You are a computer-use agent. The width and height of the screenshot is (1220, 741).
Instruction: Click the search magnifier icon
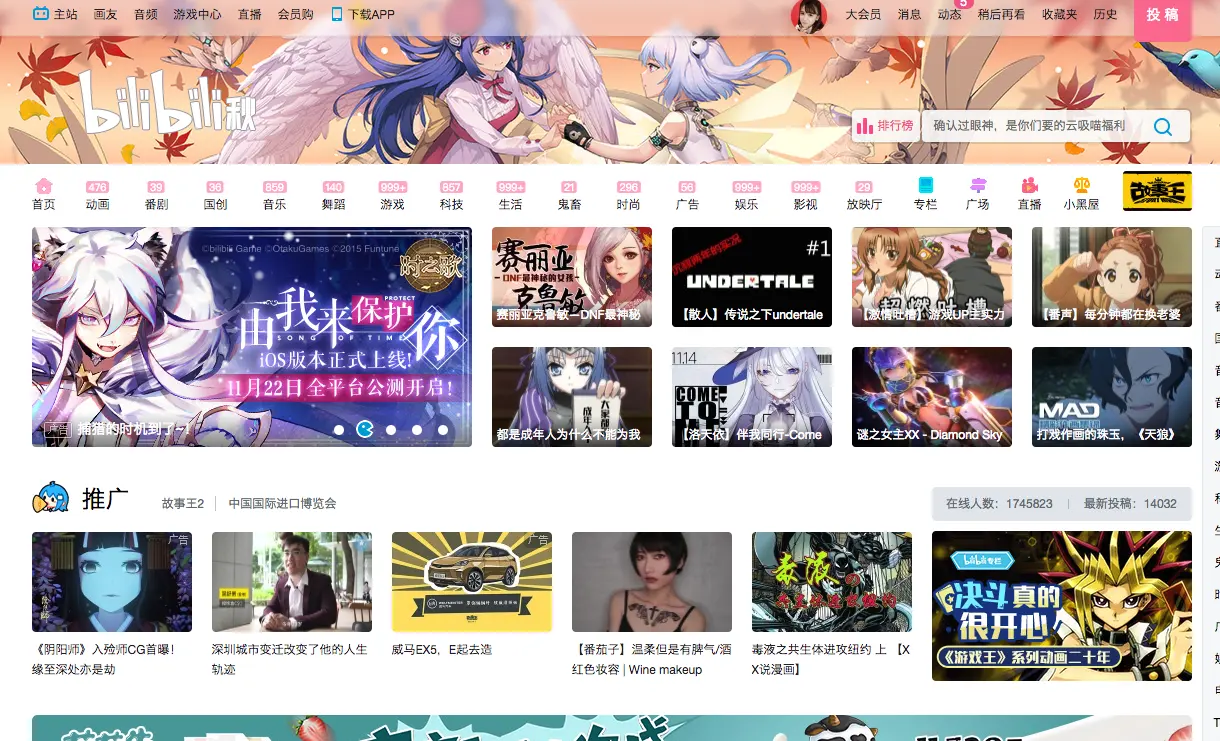pos(1163,126)
